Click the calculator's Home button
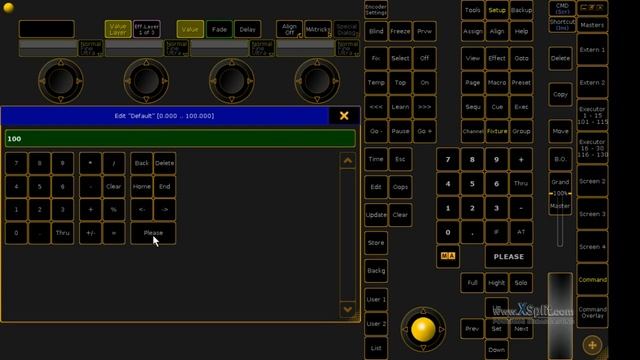 (142, 186)
